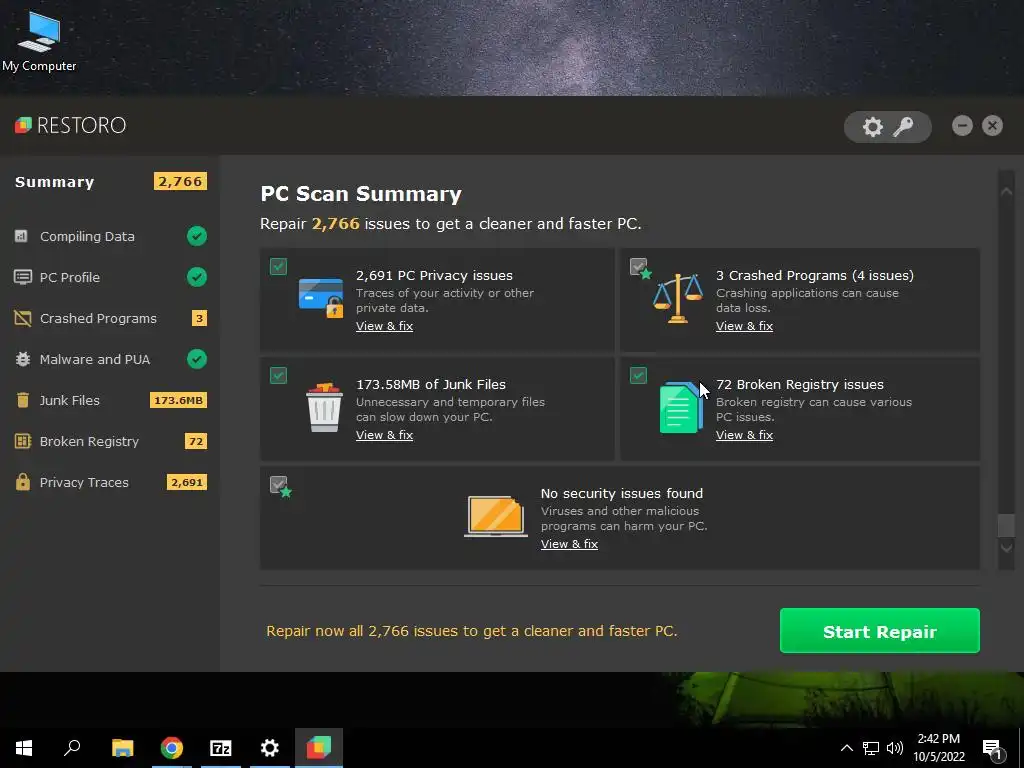Screen dimensions: 1024x768
Task: Click the green document Broken Registry icon
Action: point(680,408)
